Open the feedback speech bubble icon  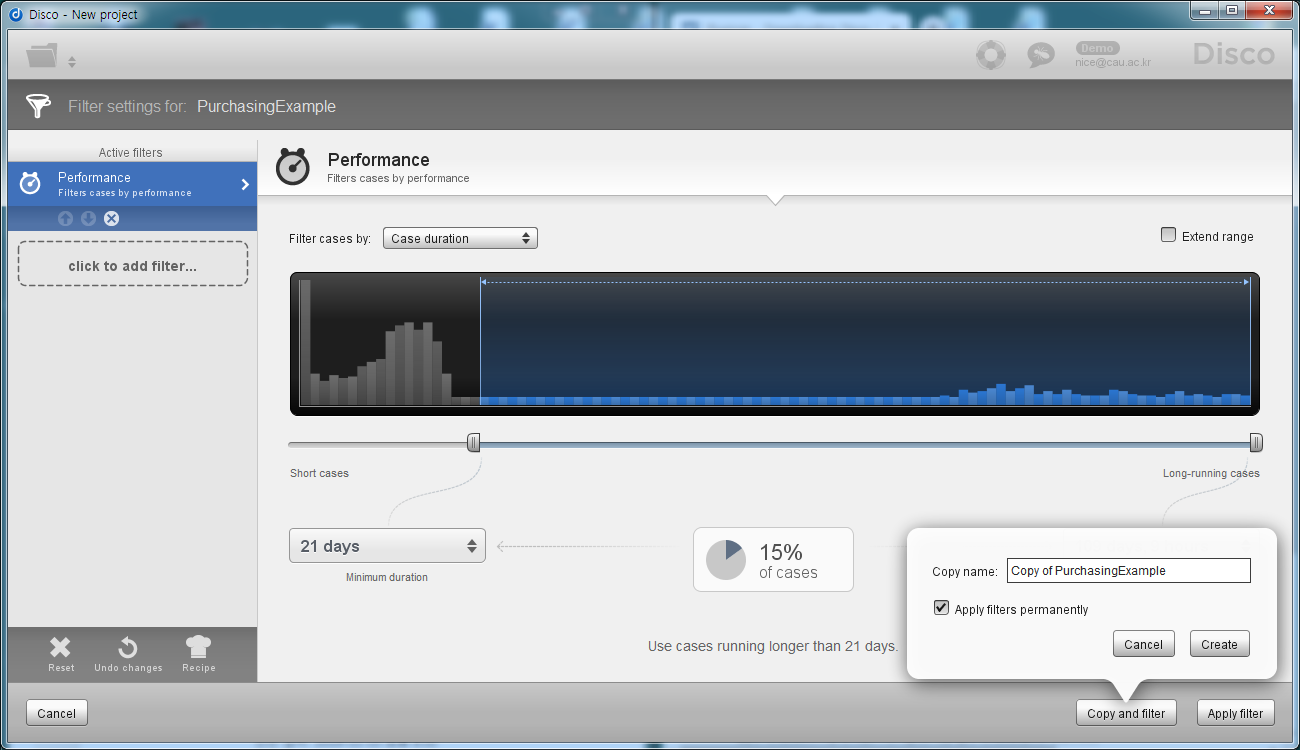click(x=1041, y=55)
